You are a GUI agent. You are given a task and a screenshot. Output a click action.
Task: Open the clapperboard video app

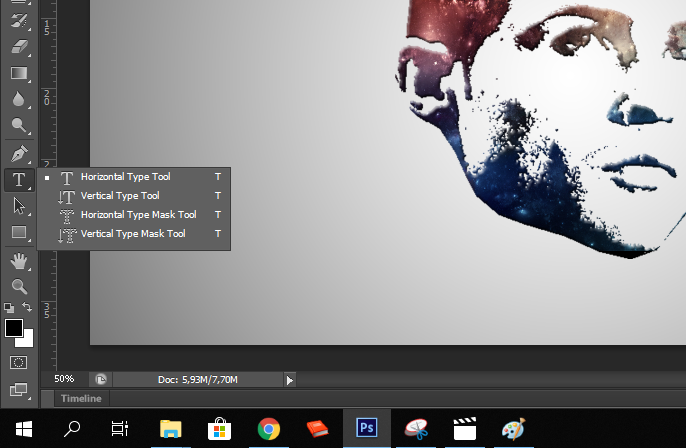[465, 429]
